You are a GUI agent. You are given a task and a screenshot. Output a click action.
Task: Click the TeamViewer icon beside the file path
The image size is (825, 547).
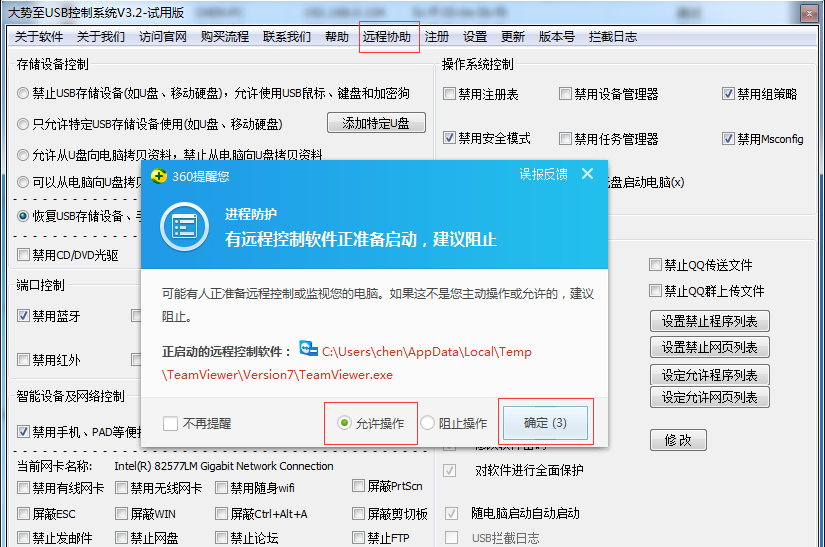[308, 348]
